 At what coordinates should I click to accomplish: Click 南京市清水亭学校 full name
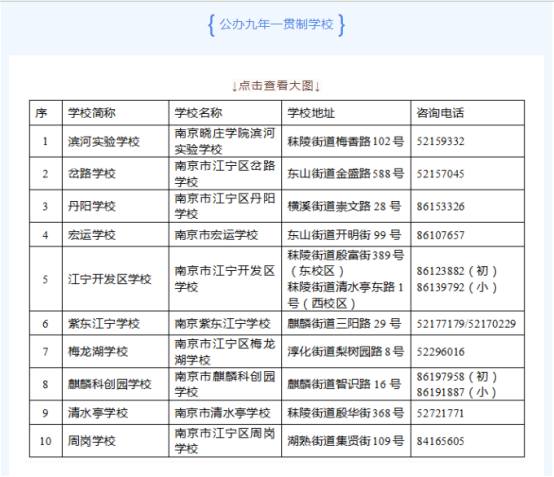(222, 413)
